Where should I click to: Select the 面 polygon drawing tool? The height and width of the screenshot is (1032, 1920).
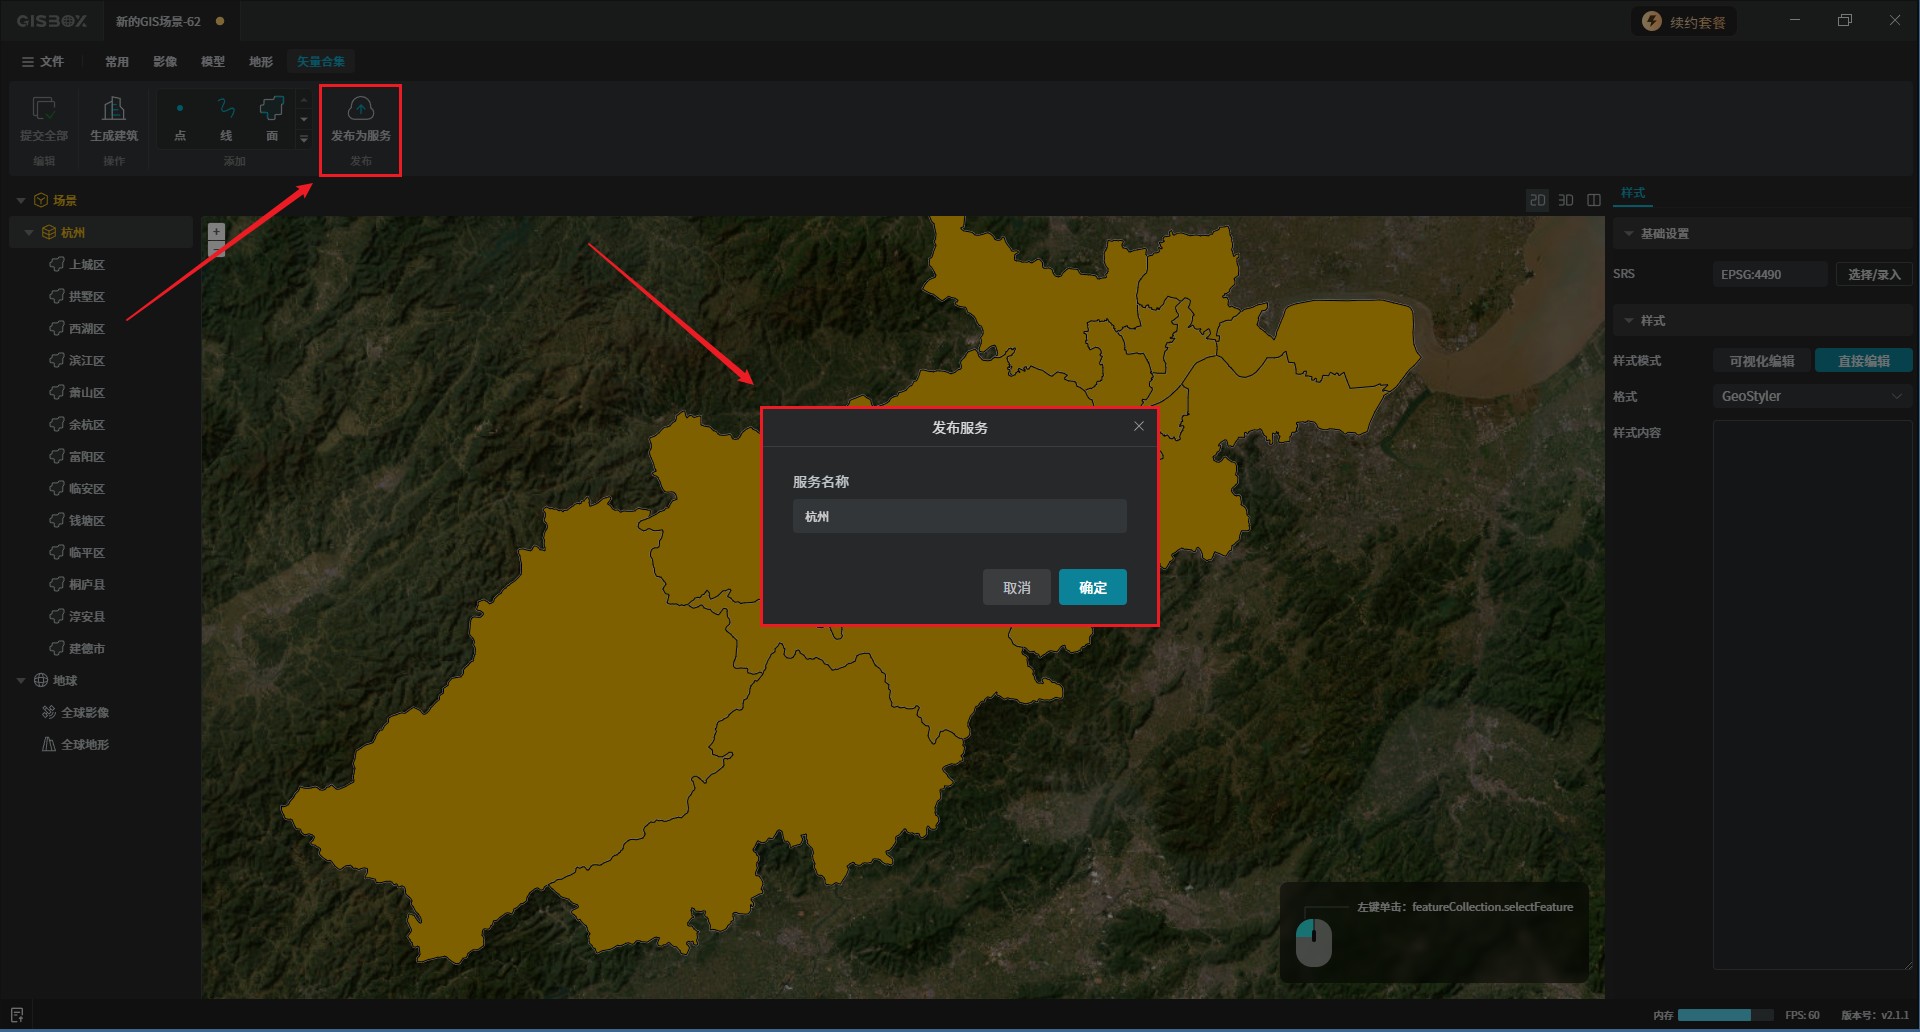[x=272, y=109]
